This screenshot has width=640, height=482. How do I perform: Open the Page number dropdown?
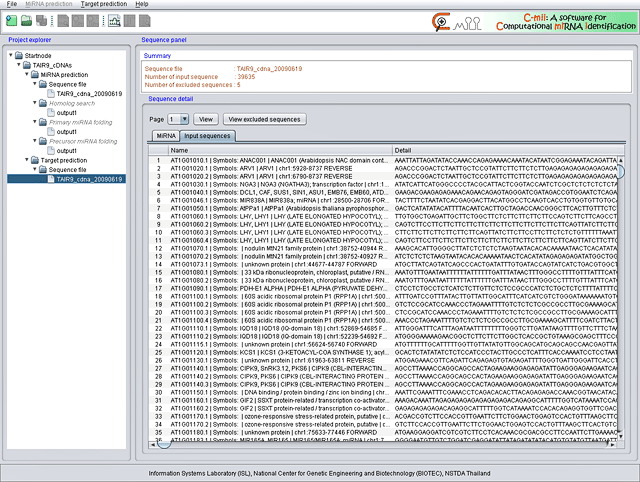[x=184, y=119]
